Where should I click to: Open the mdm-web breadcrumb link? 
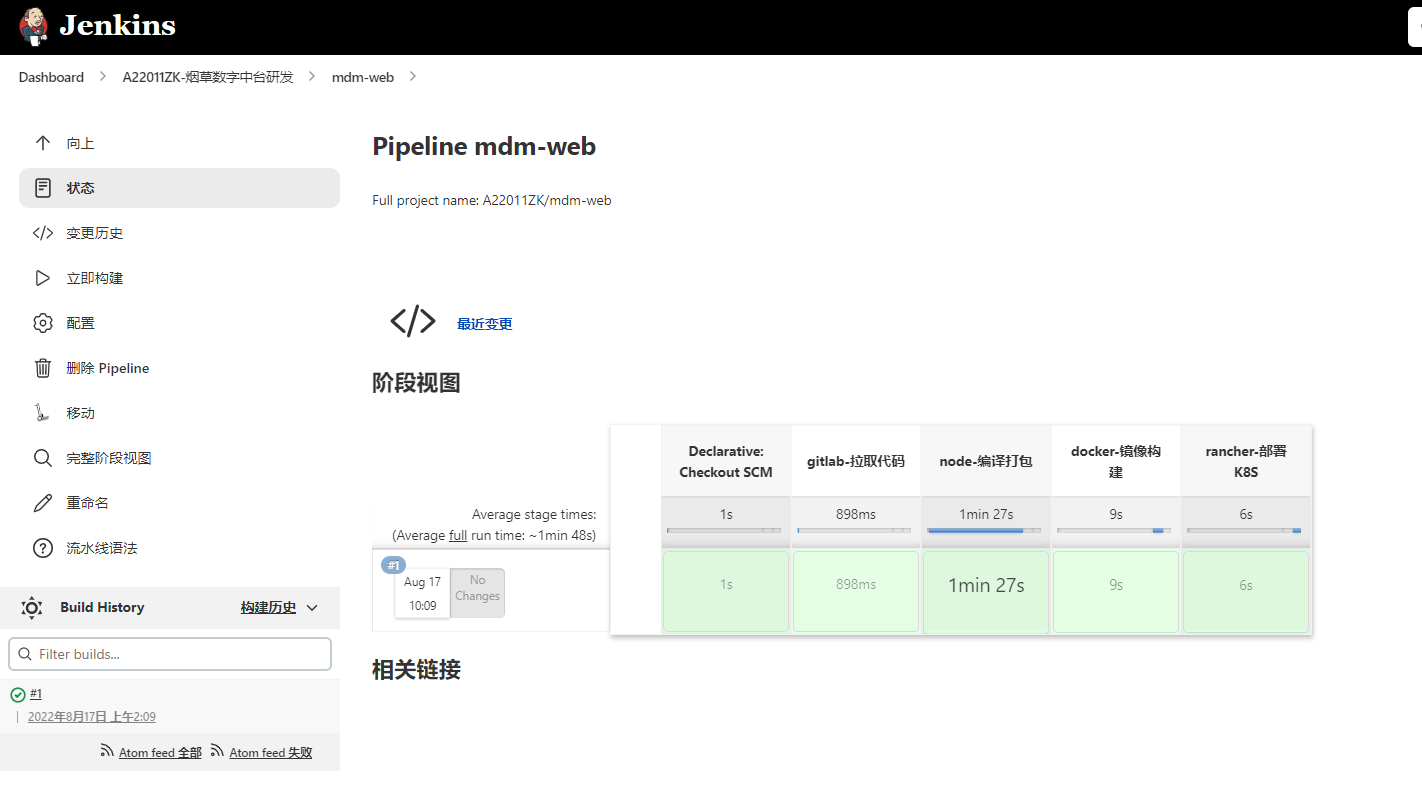363,77
